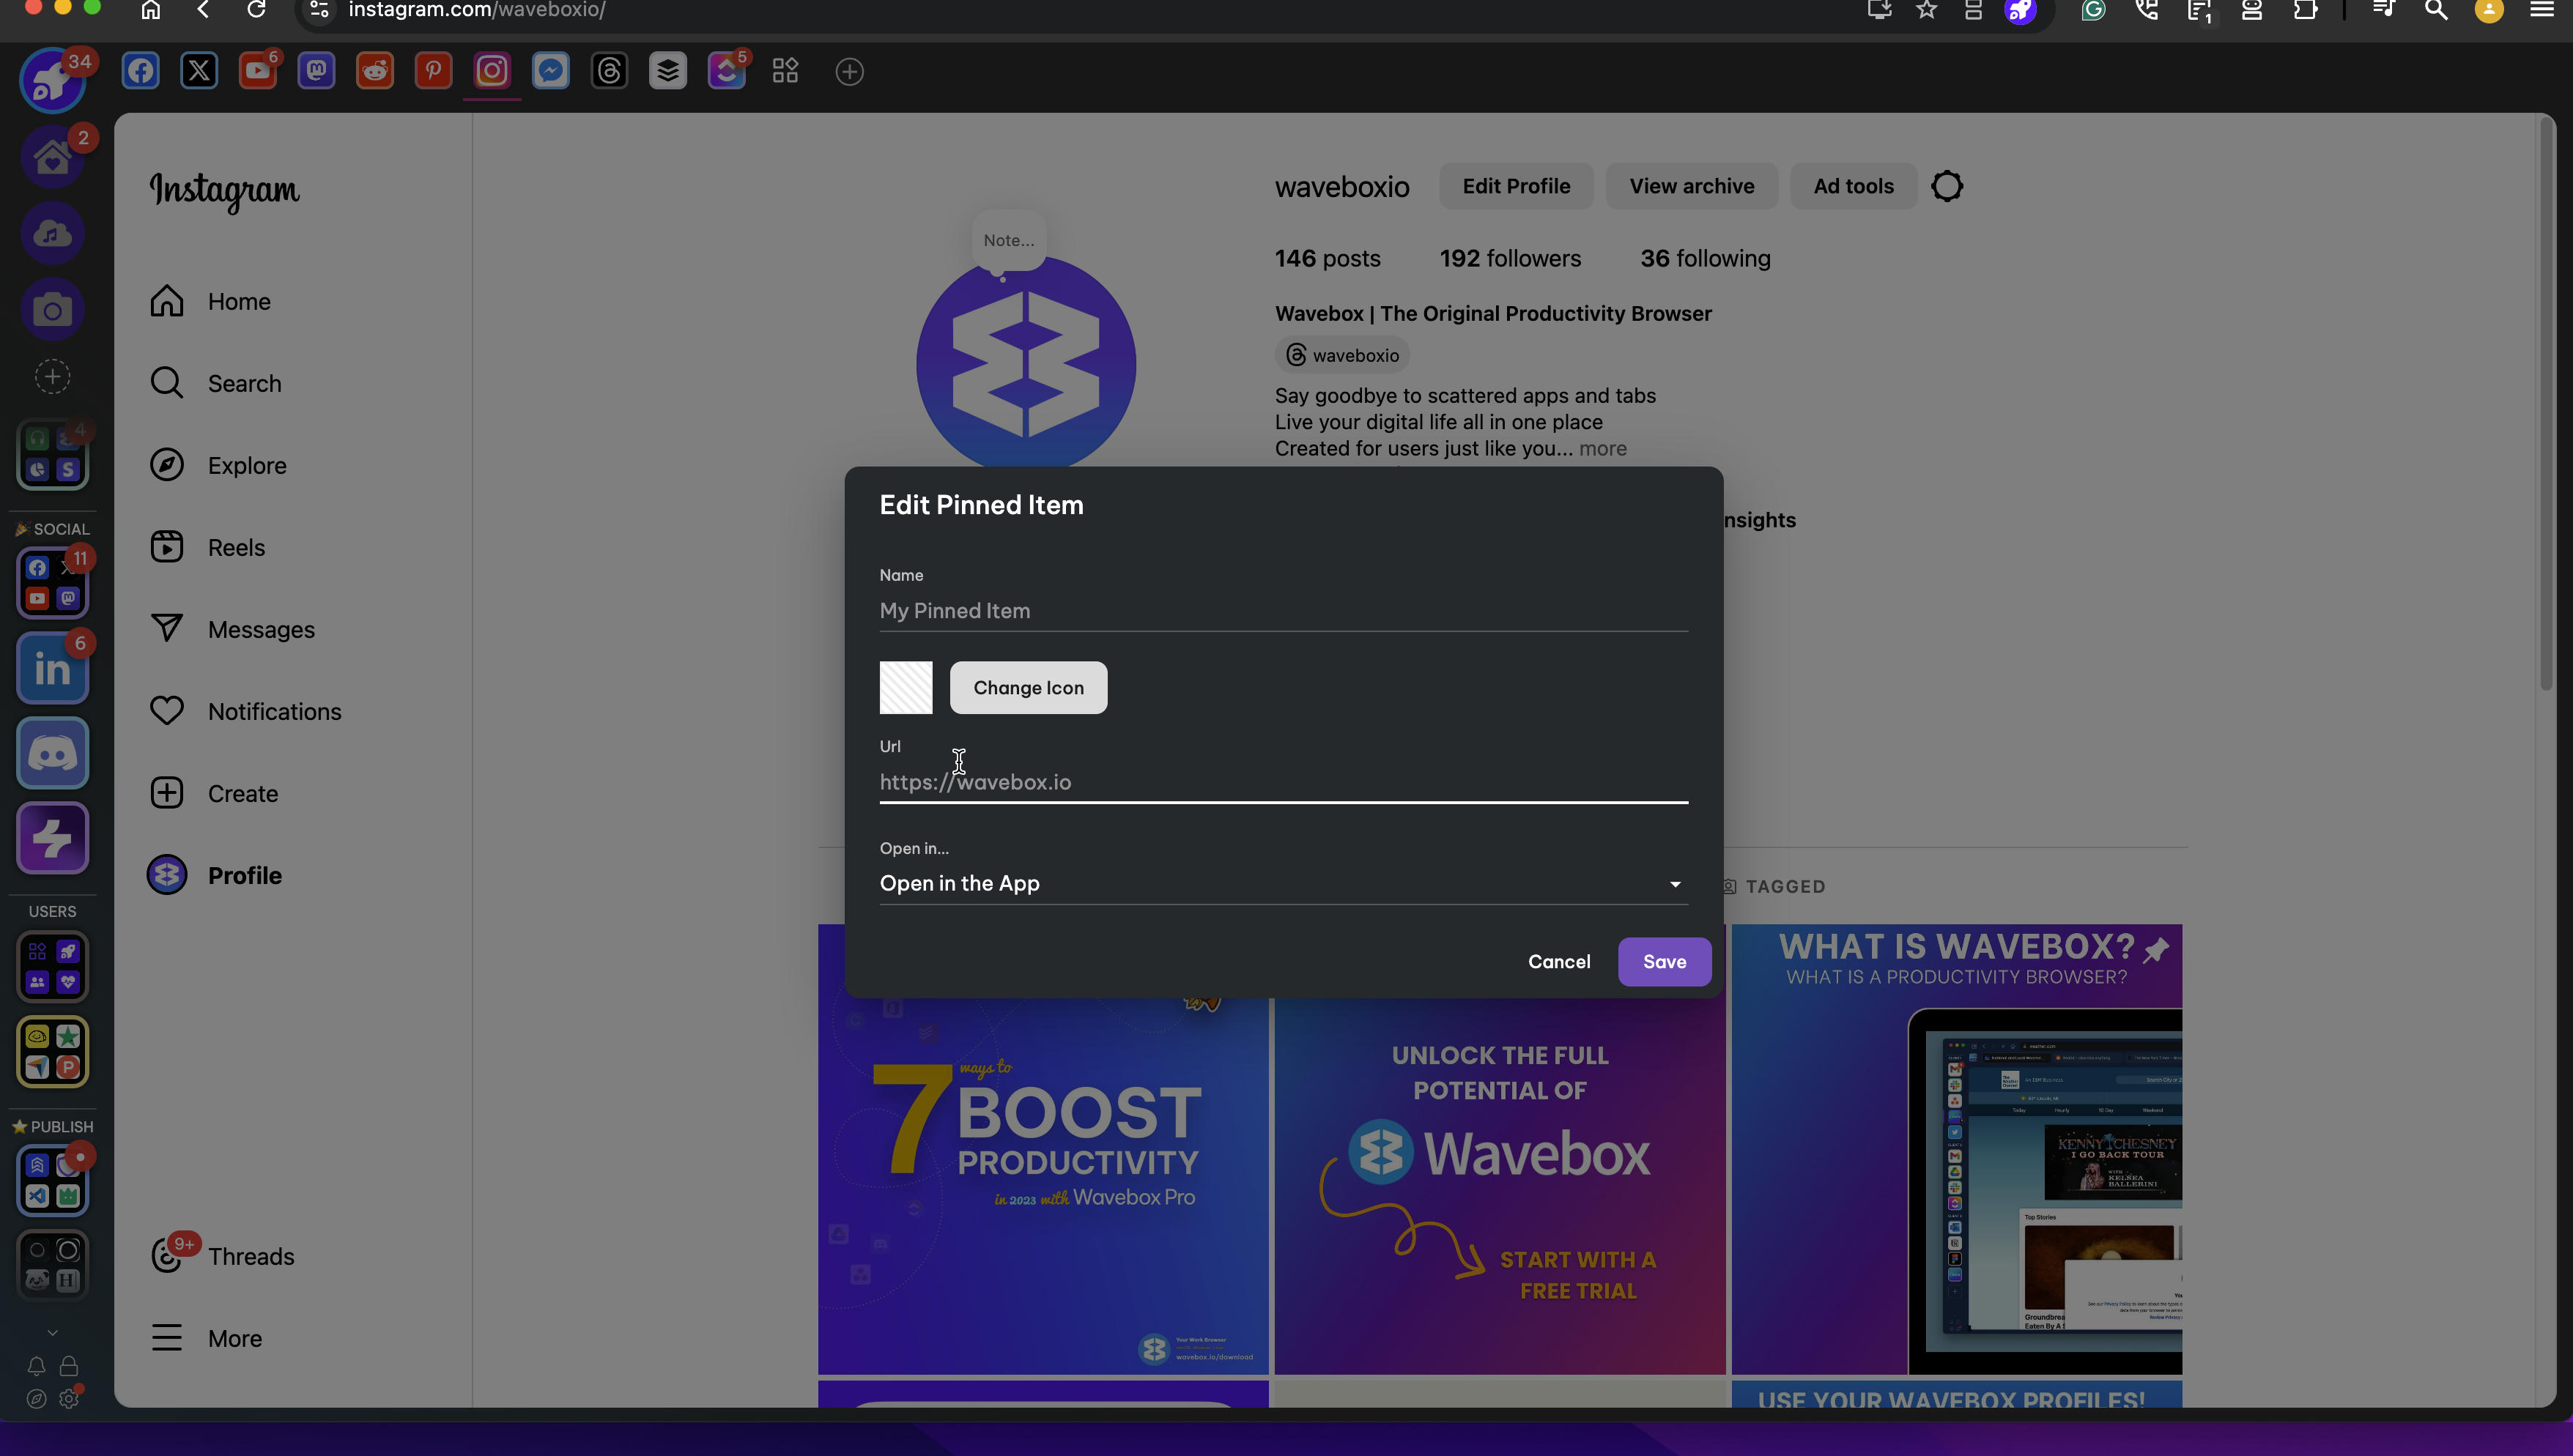Open the Threads app tab
The image size is (2573, 1456).
click(x=610, y=71)
